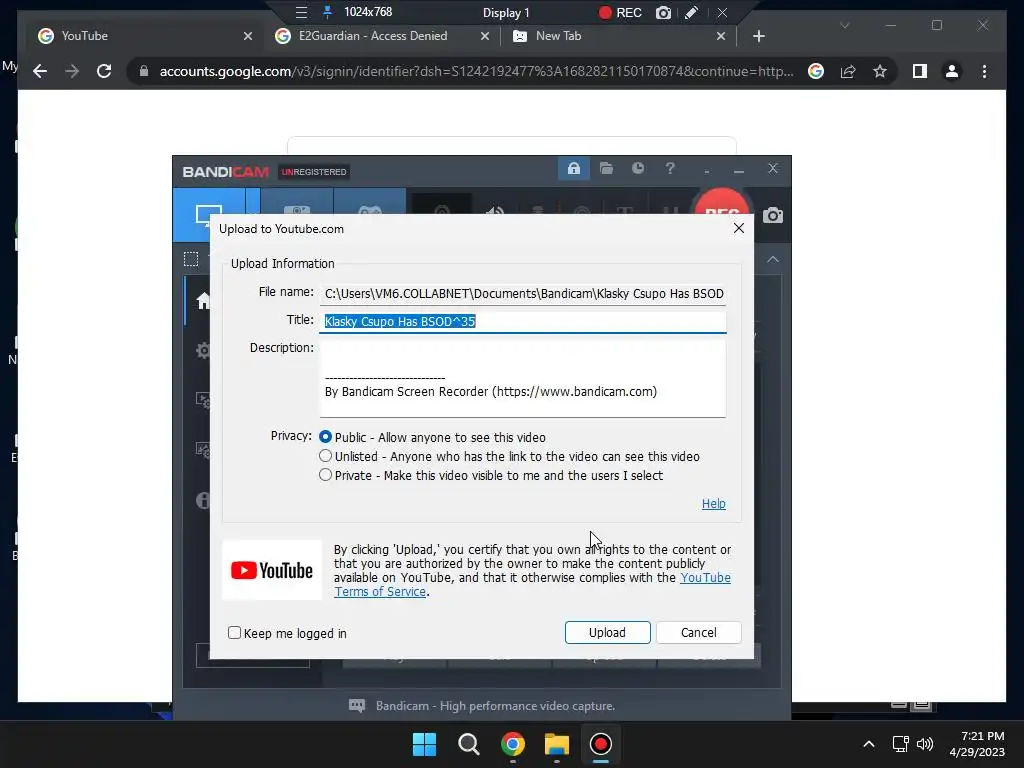Click Bandicam screenshot camera icon
This screenshot has height=768, width=1024.
(x=773, y=216)
